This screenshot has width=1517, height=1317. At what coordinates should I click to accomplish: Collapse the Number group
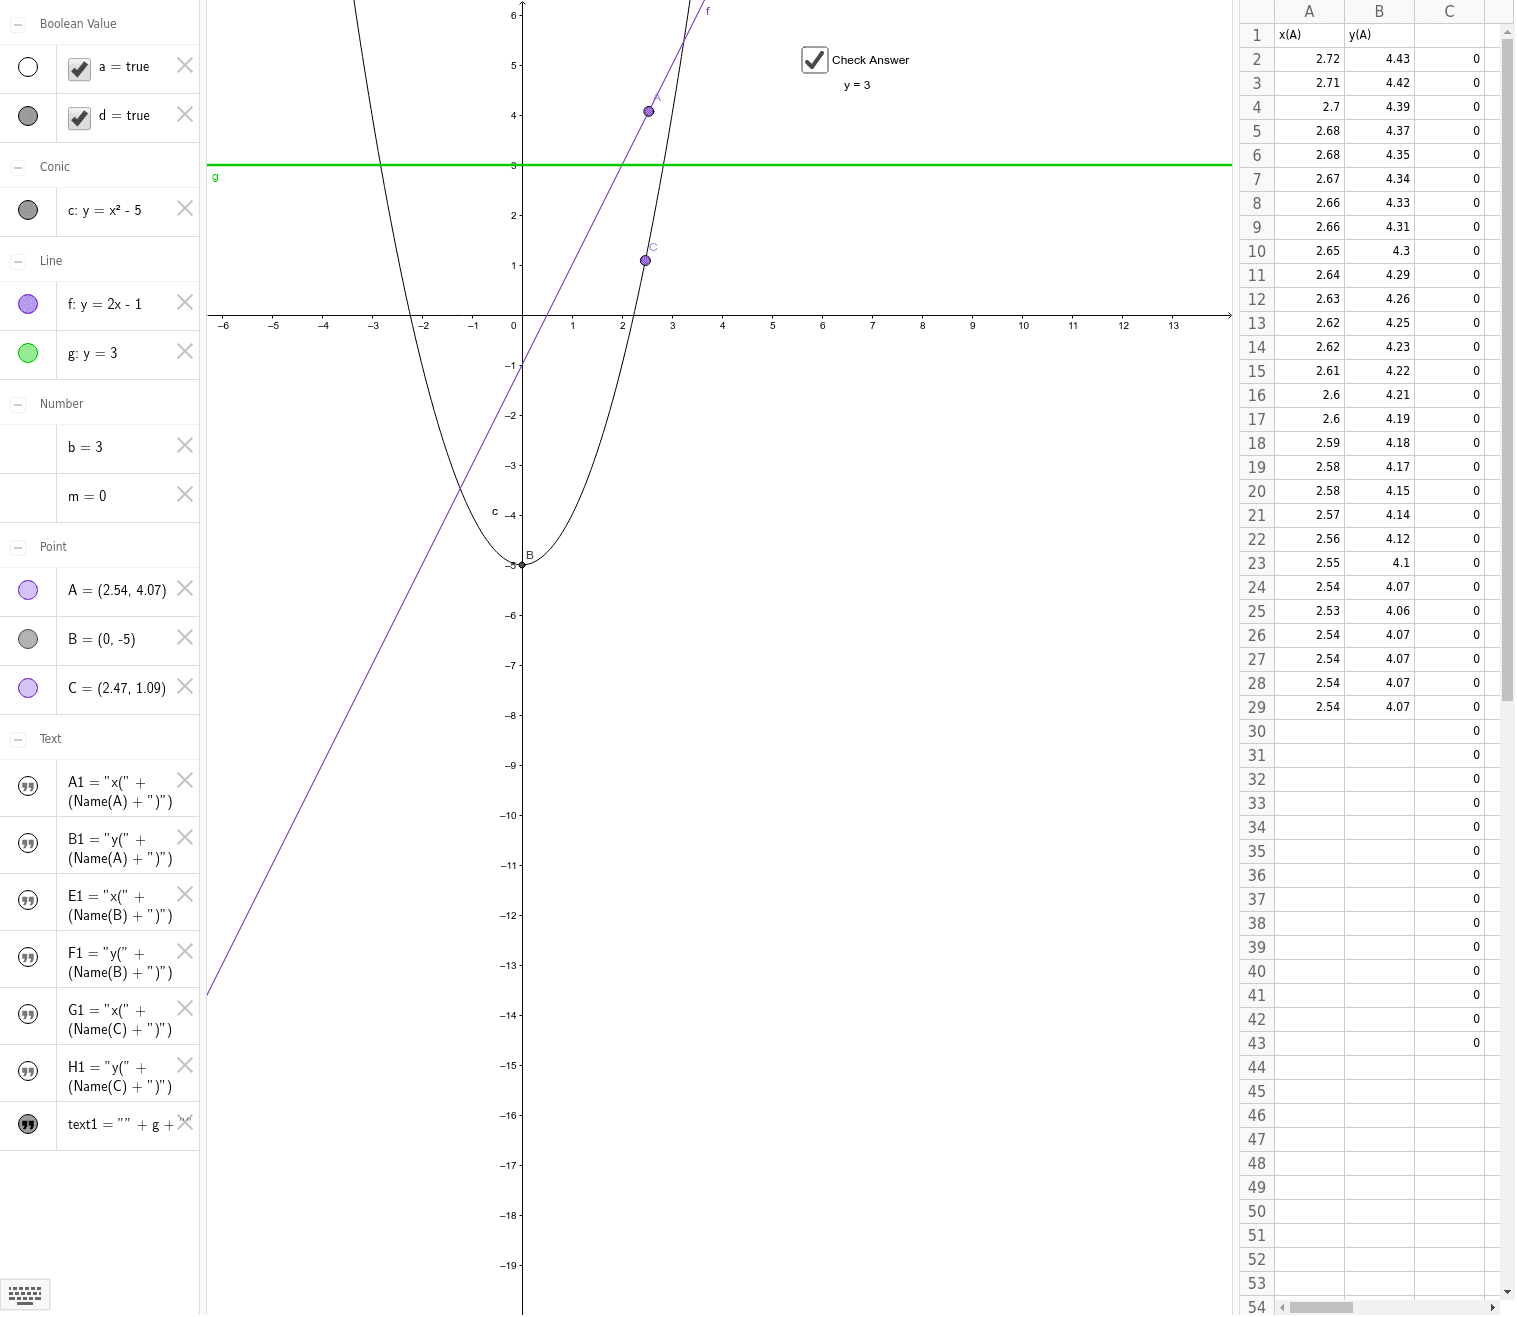coord(18,404)
